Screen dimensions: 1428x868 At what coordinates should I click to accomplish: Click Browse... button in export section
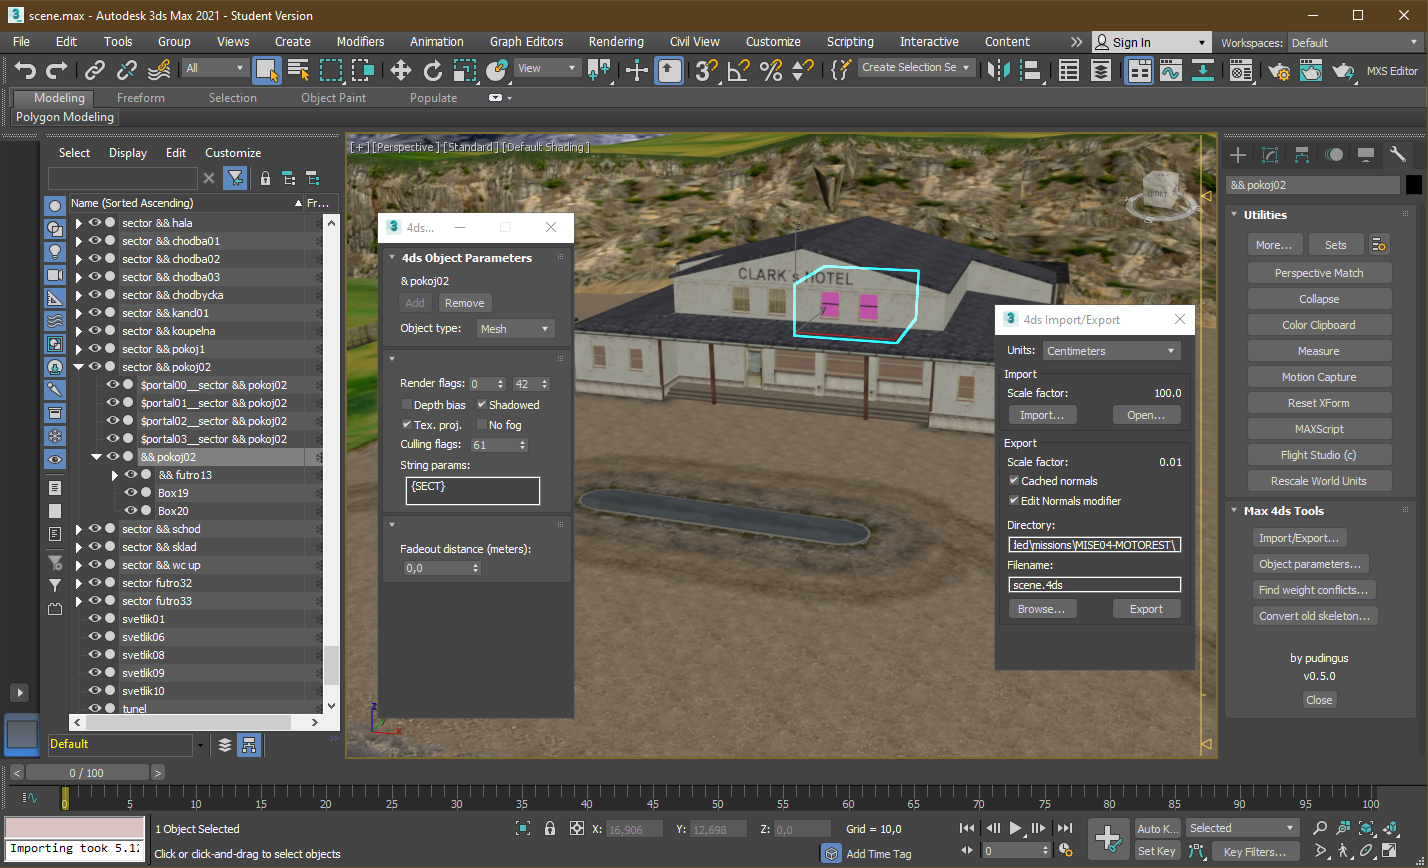pyautogui.click(x=1042, y=609)
